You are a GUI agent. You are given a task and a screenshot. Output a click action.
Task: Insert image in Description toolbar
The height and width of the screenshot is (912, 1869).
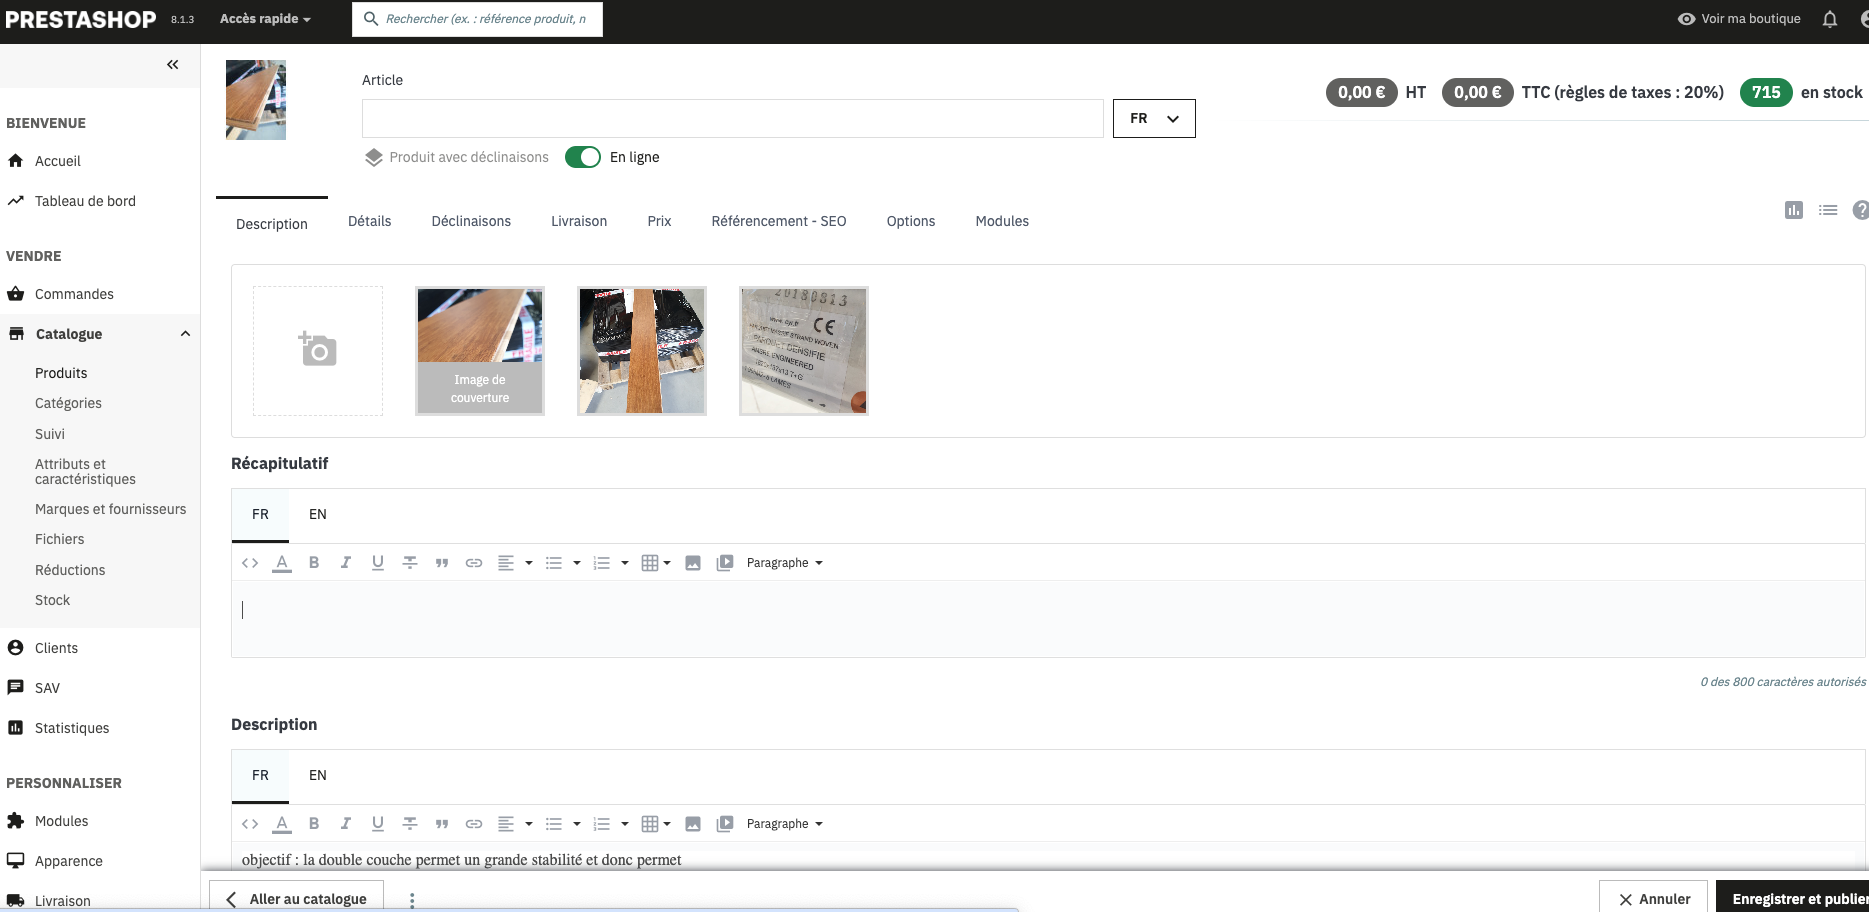693,824
